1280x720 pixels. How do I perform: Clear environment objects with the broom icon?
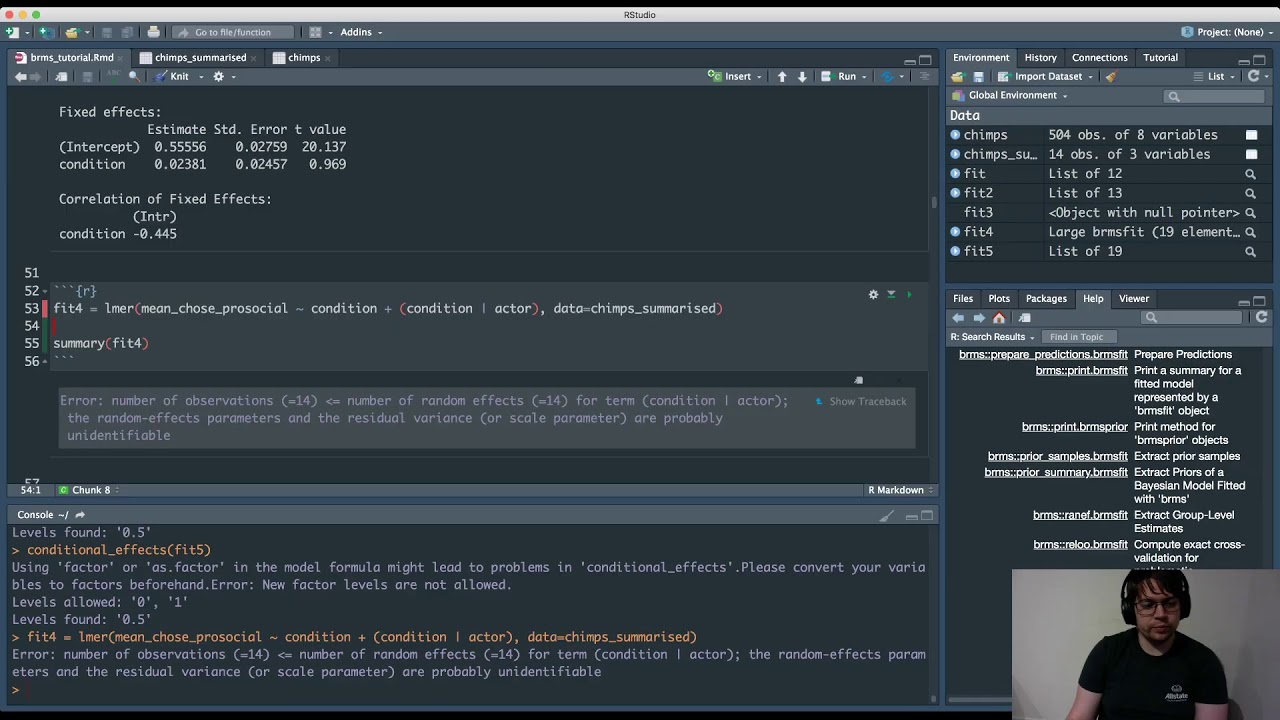pyautogui.click(x=1111, y=77)
